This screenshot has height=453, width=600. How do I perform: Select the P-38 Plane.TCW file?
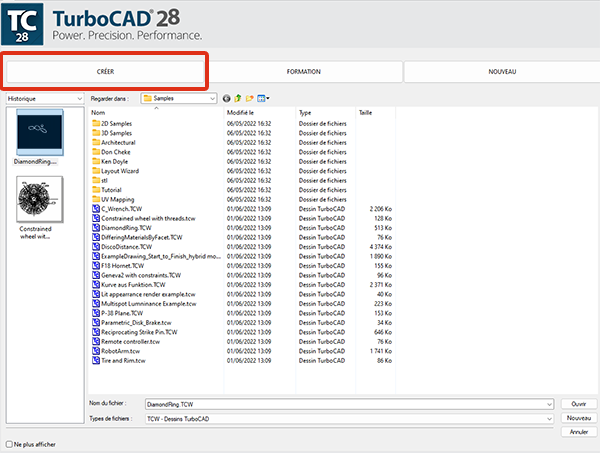pyautogui.click(x=117, y=313)
